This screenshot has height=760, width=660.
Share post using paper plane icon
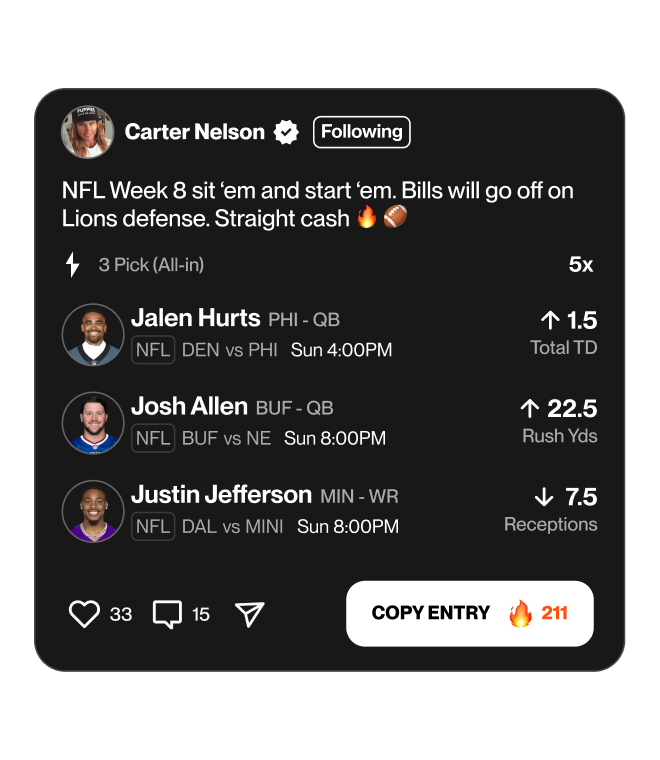(249, 613)
